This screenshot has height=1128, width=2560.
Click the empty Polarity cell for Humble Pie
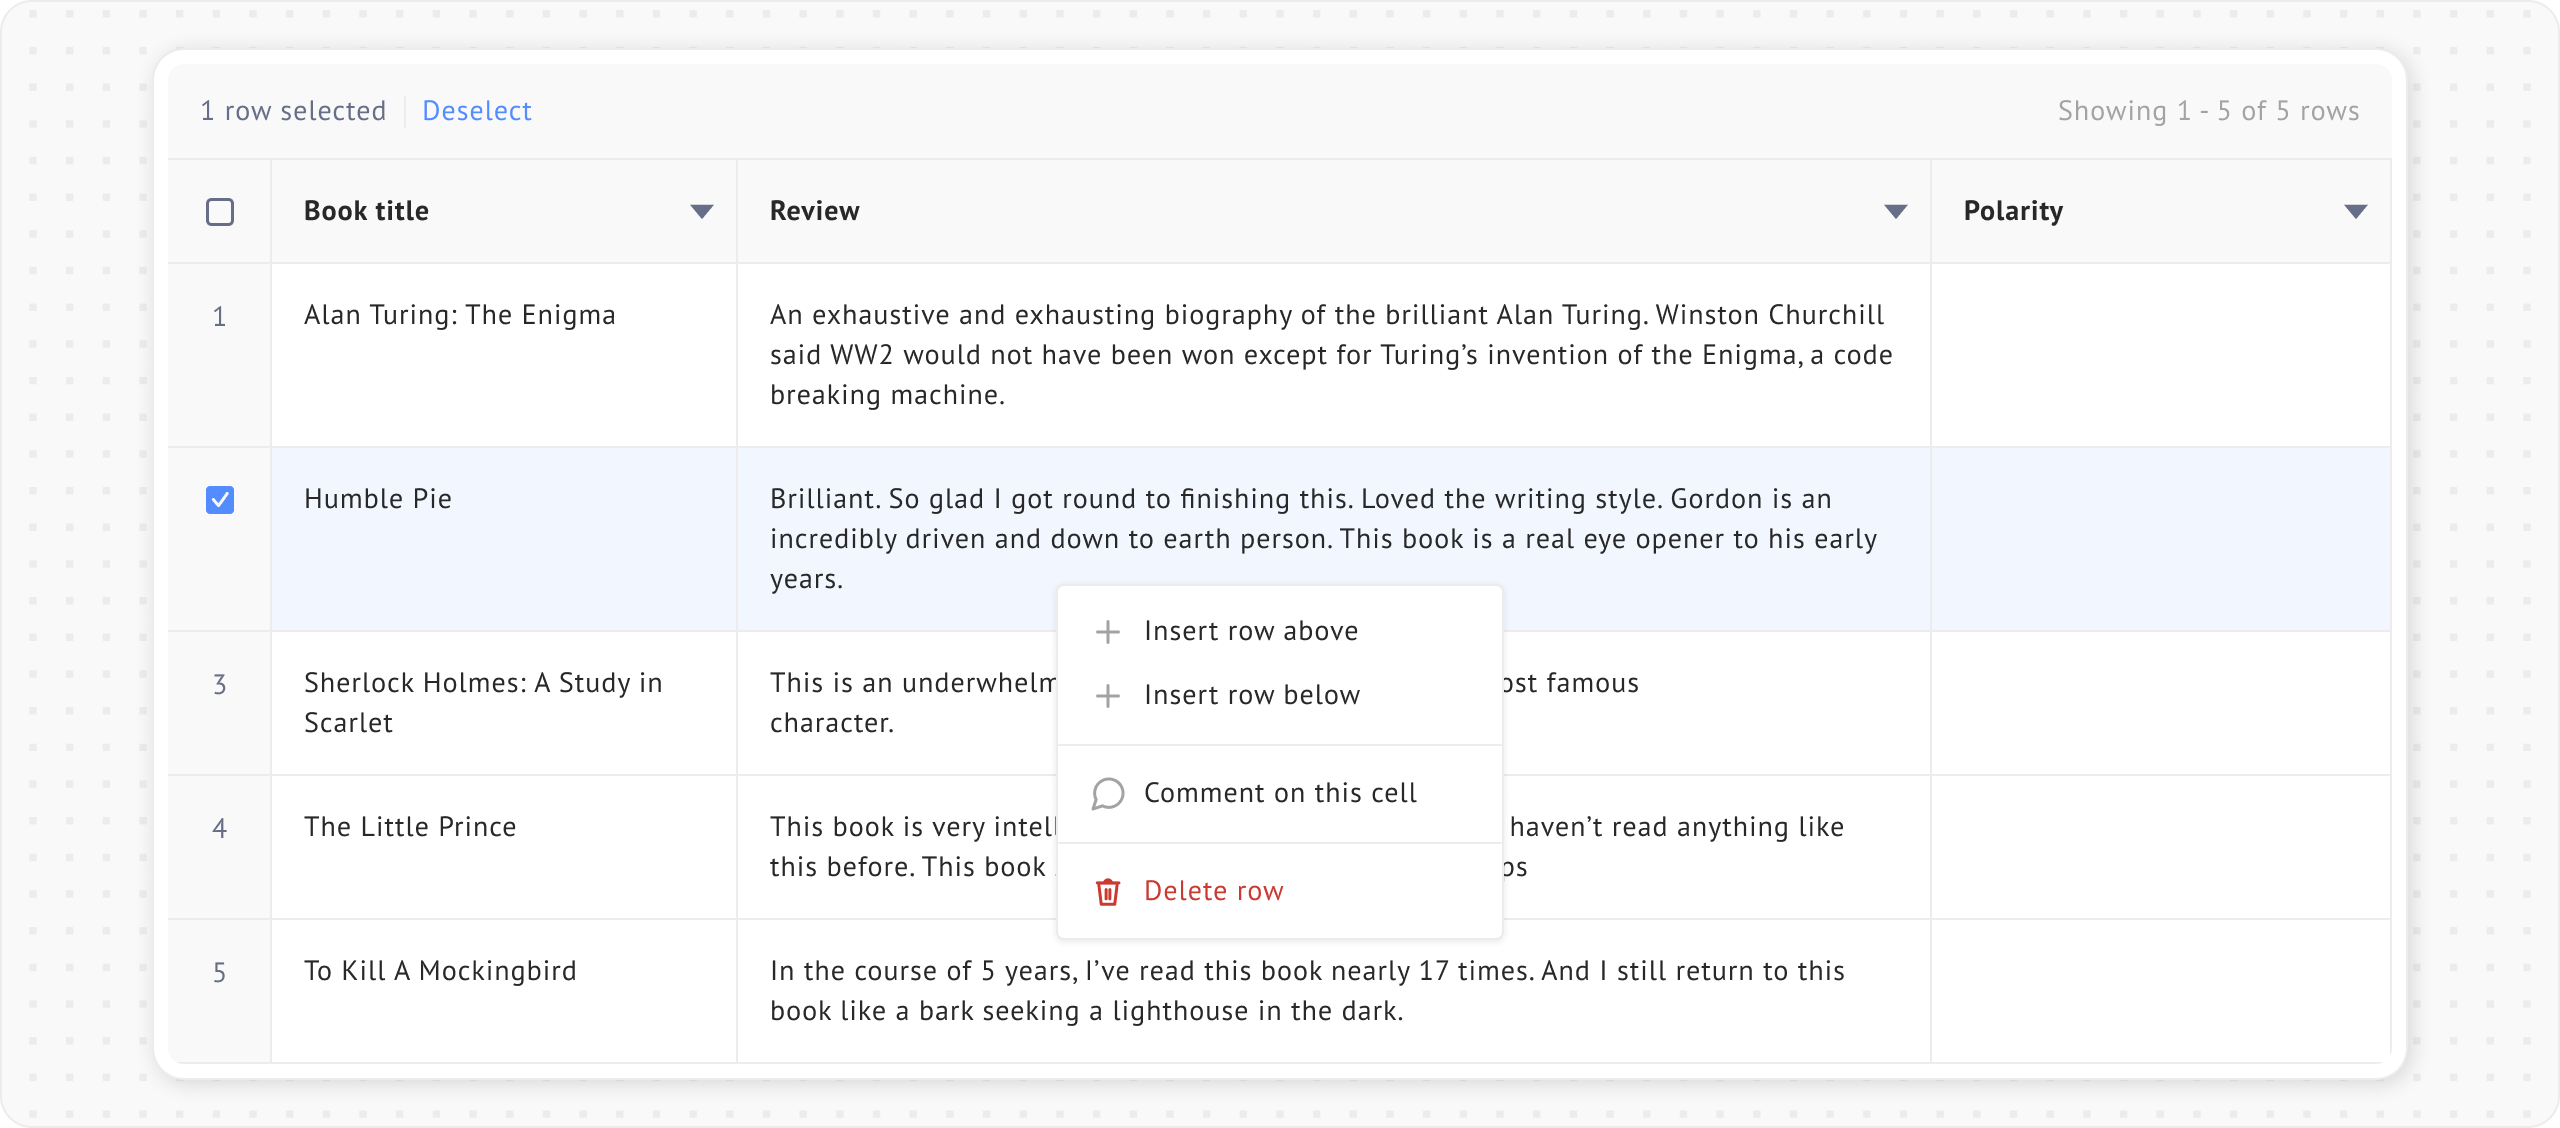[x=2160, y=539]
